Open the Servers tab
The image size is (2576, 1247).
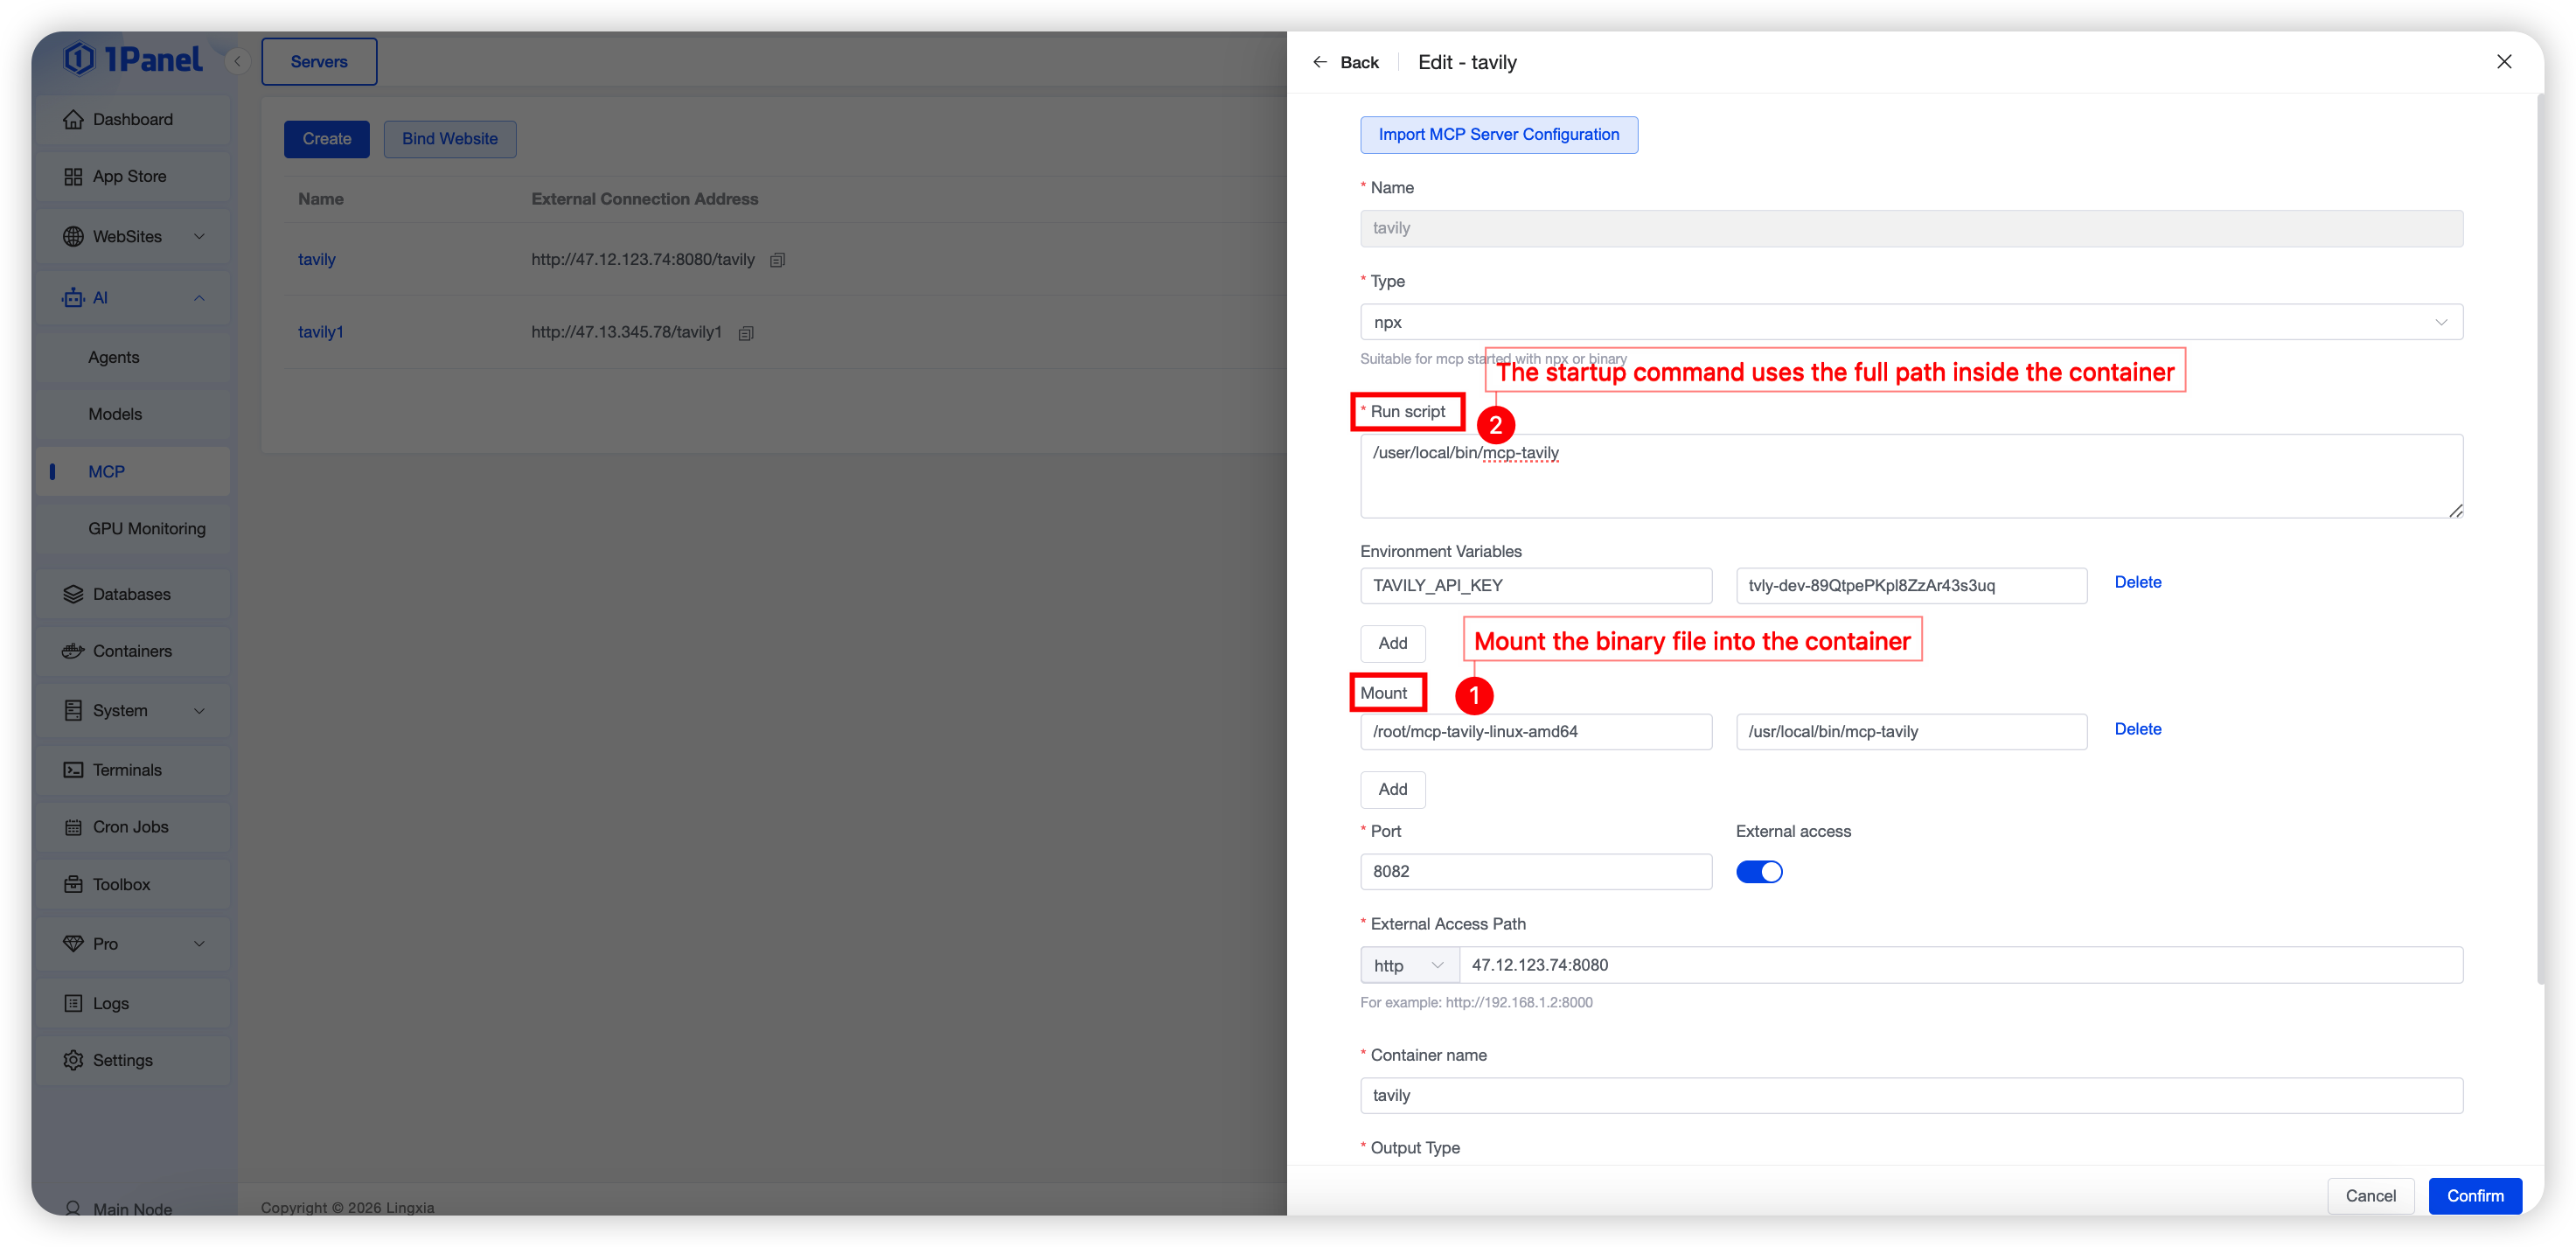[x=319, y=62]
